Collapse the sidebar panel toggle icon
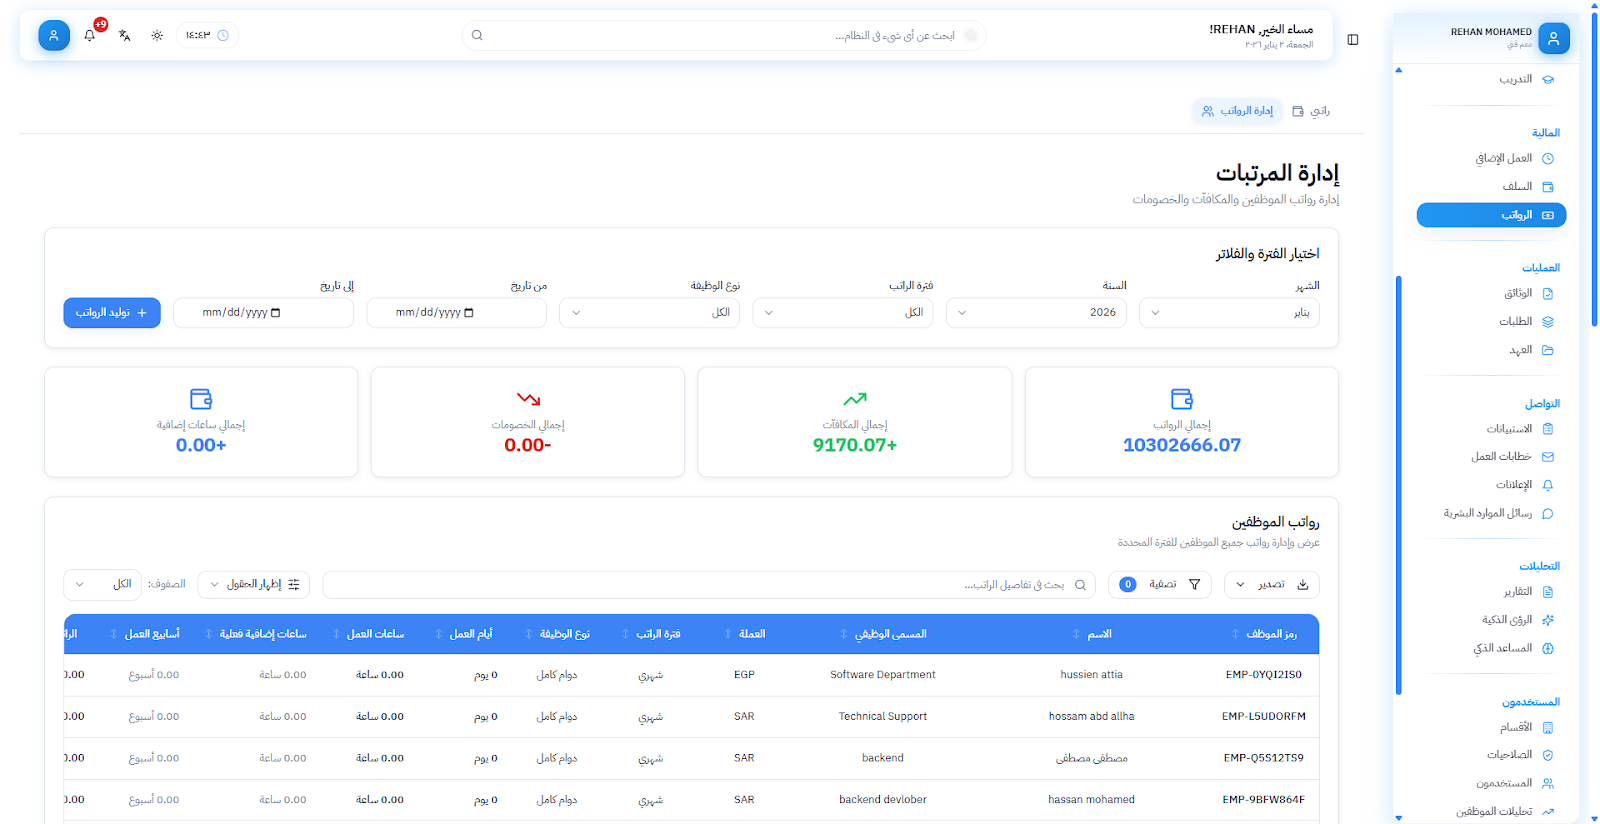This screenshot has width=1600, height=824. click(x=1353, y=40)
